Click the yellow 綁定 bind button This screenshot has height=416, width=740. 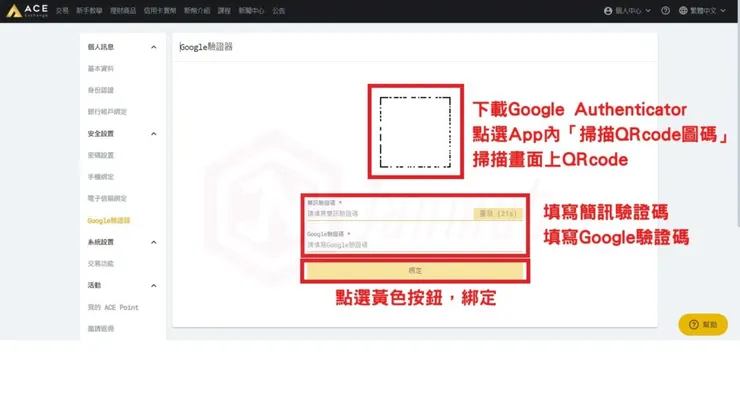tap(415, 271)
